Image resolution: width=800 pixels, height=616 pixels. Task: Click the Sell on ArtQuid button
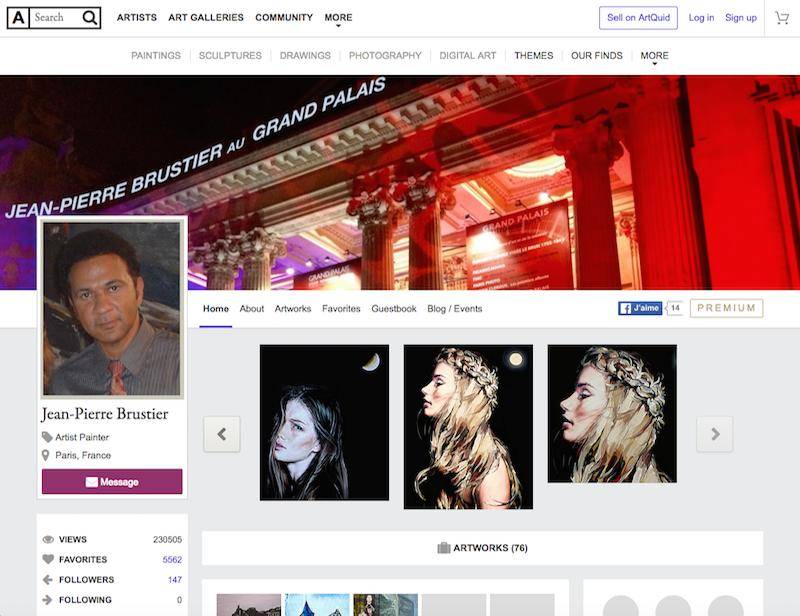coord(638,18)
